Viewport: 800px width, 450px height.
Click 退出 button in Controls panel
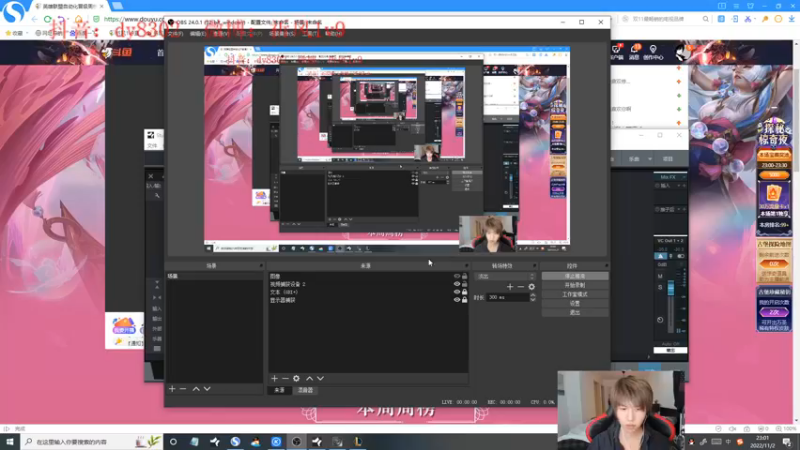click(x=575, y=312)
